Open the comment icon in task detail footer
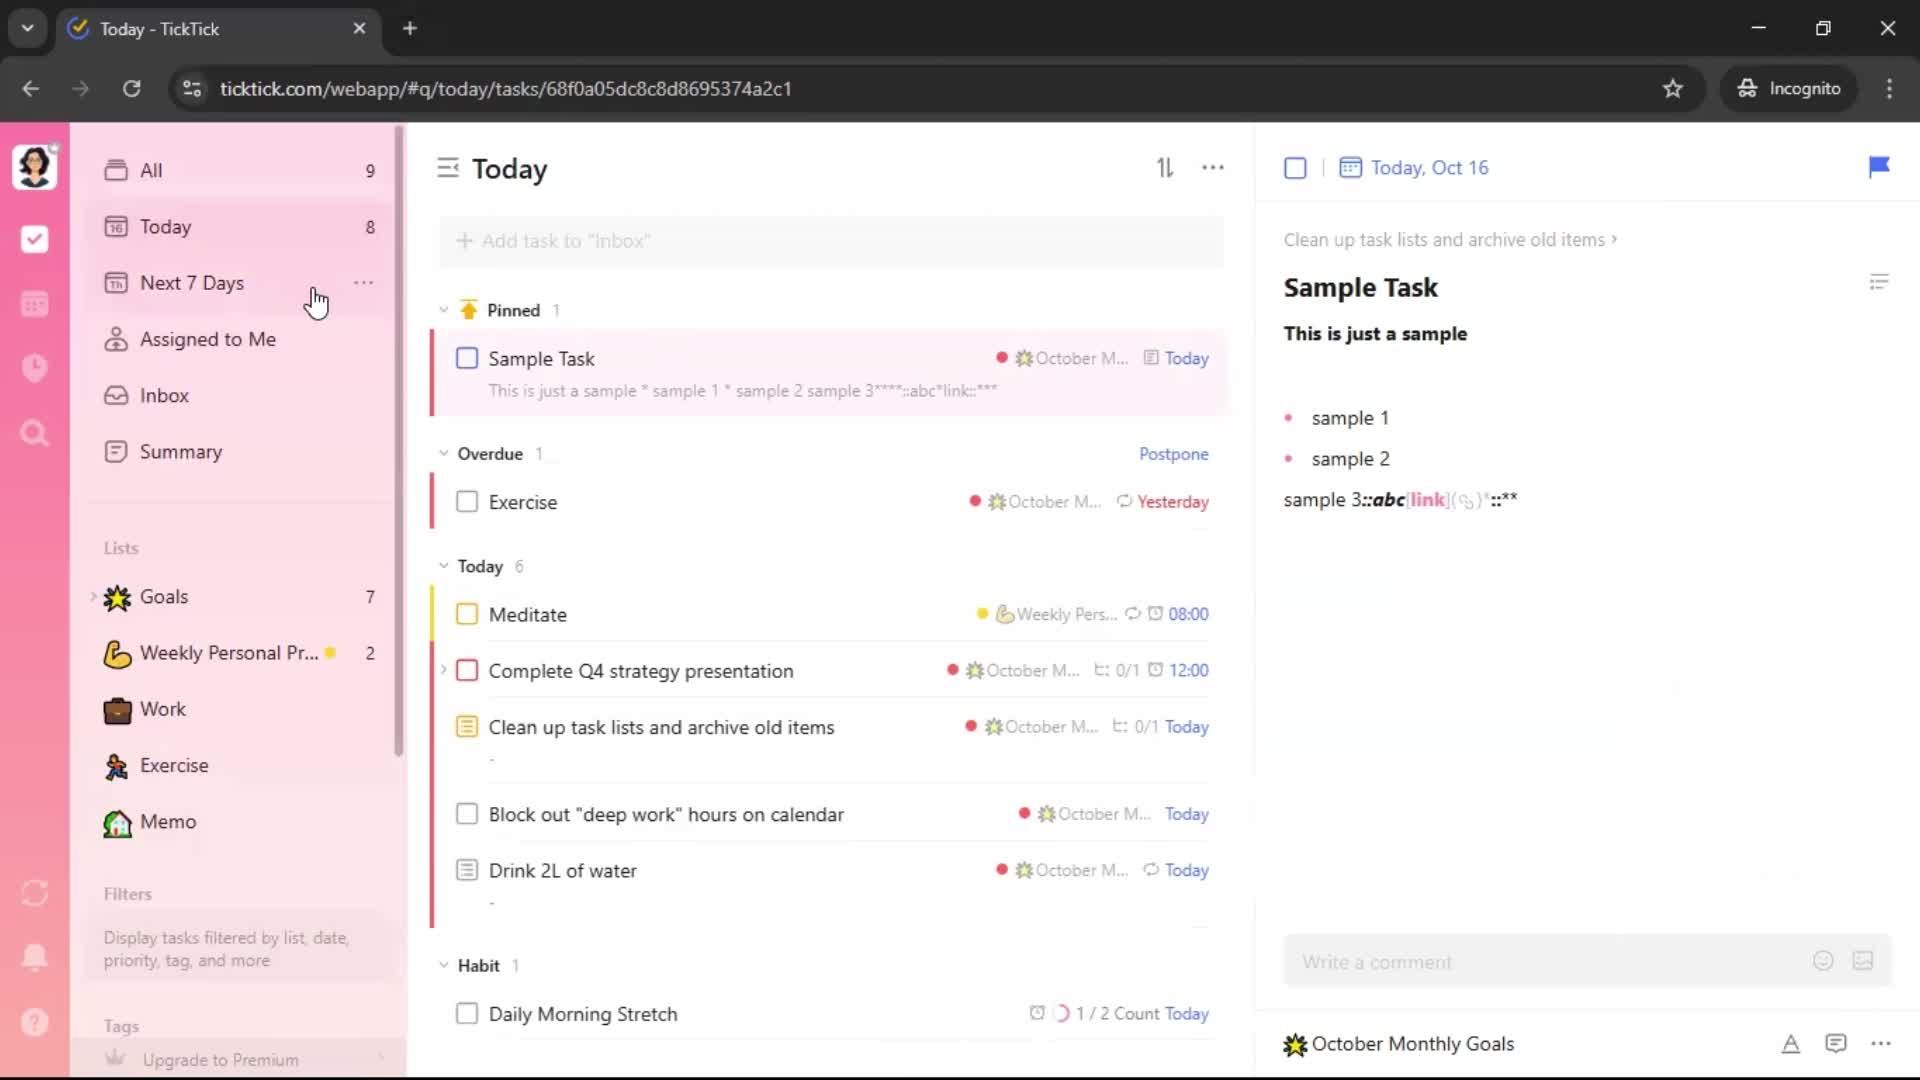Screen dimensions: 1920x1080 point(1836,1044)
